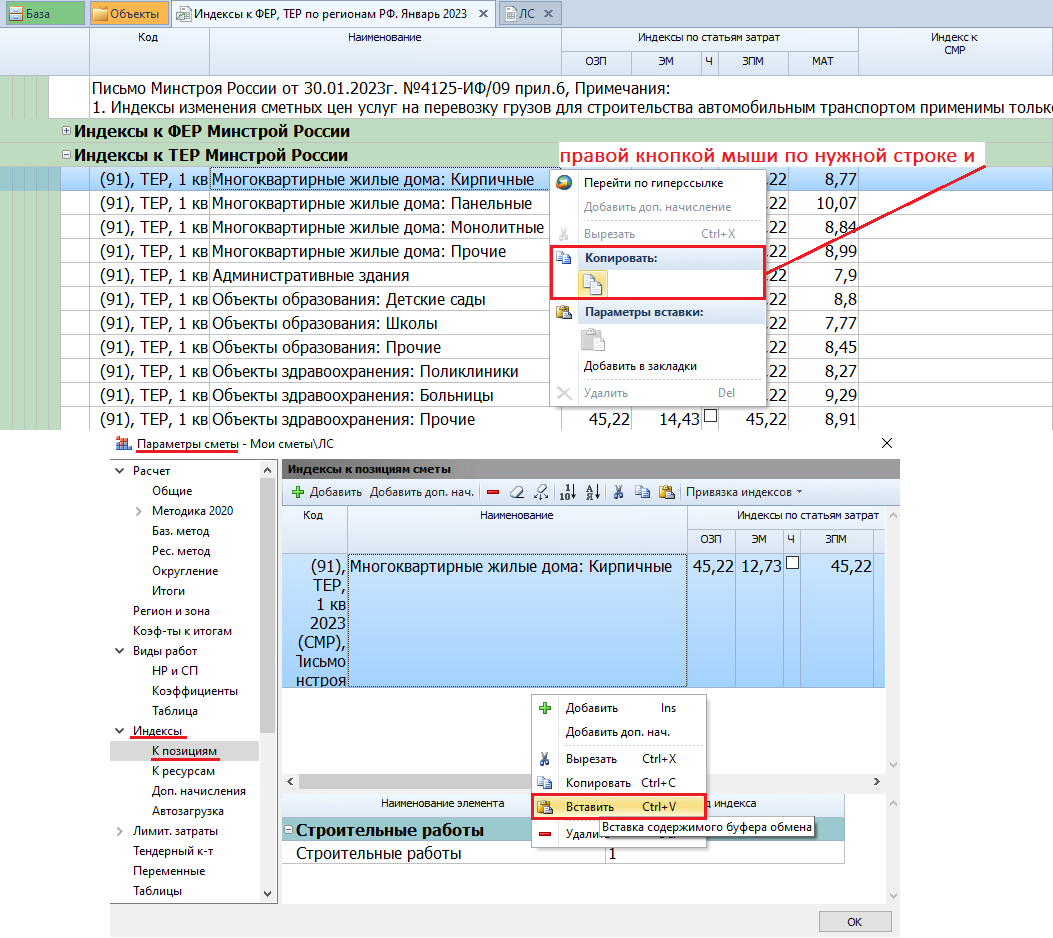Choose Добавить доп. нач. in lower context menu
Viewport: 1053px width, 938px height.
619,732
